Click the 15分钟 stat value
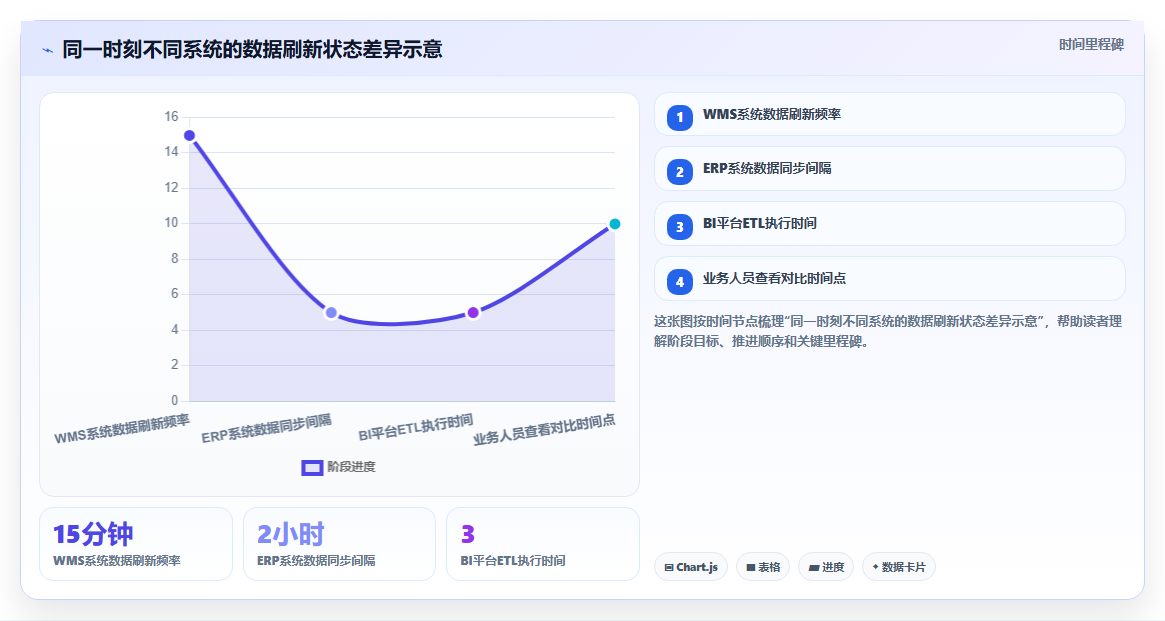 (x=93, y=534)
